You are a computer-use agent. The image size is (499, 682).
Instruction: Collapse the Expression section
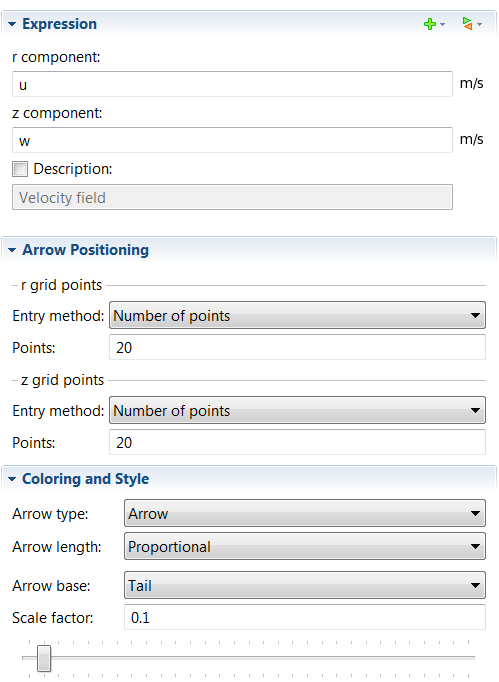(12, 24)
